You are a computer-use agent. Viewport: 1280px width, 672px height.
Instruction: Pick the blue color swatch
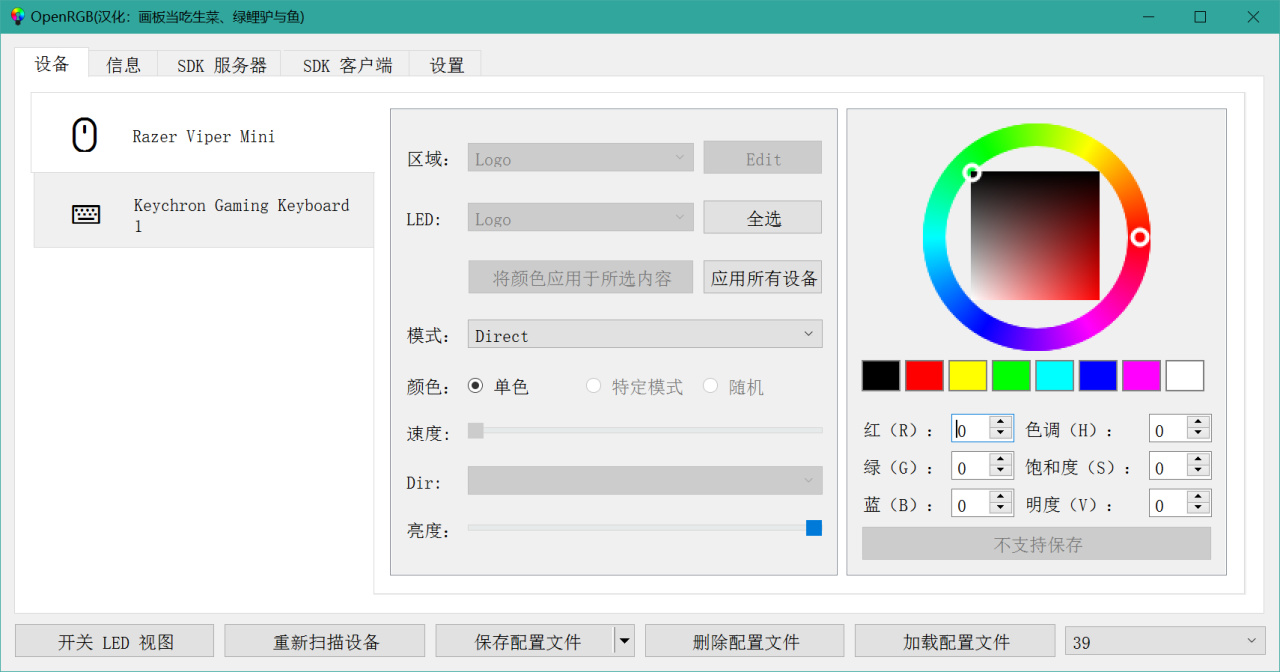[x=1098, y=375]
